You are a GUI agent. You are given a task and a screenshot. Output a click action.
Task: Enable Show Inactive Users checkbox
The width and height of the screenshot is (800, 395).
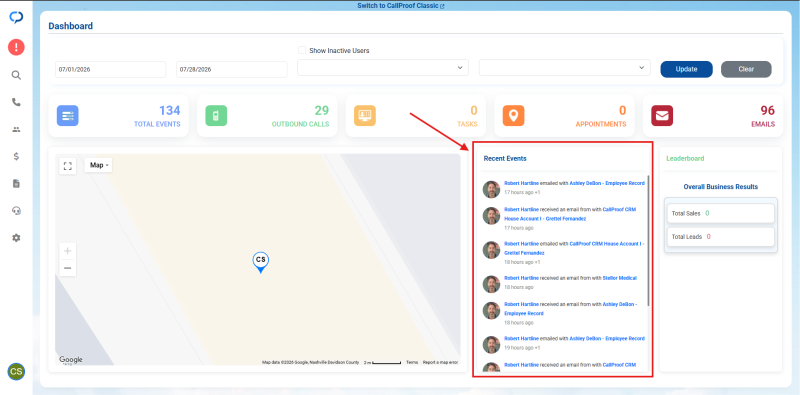point(302,51)
